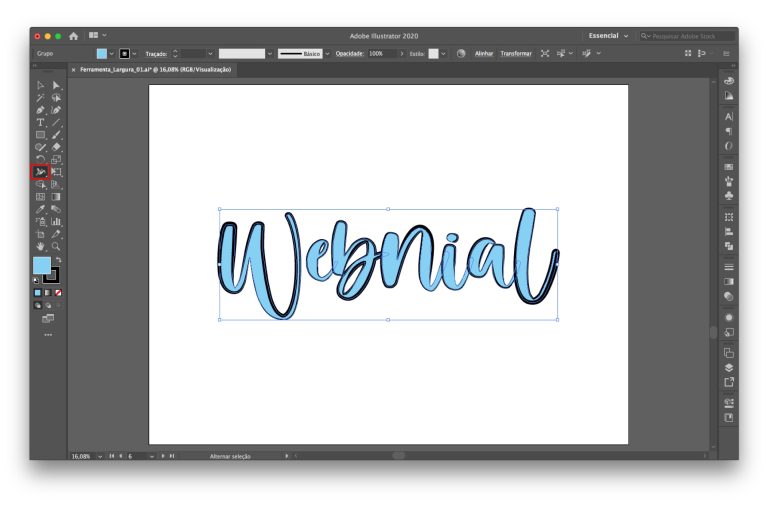Open the Layers panel icon
The width and height of the screenshot is (768, 512).
tap(729, 367)
